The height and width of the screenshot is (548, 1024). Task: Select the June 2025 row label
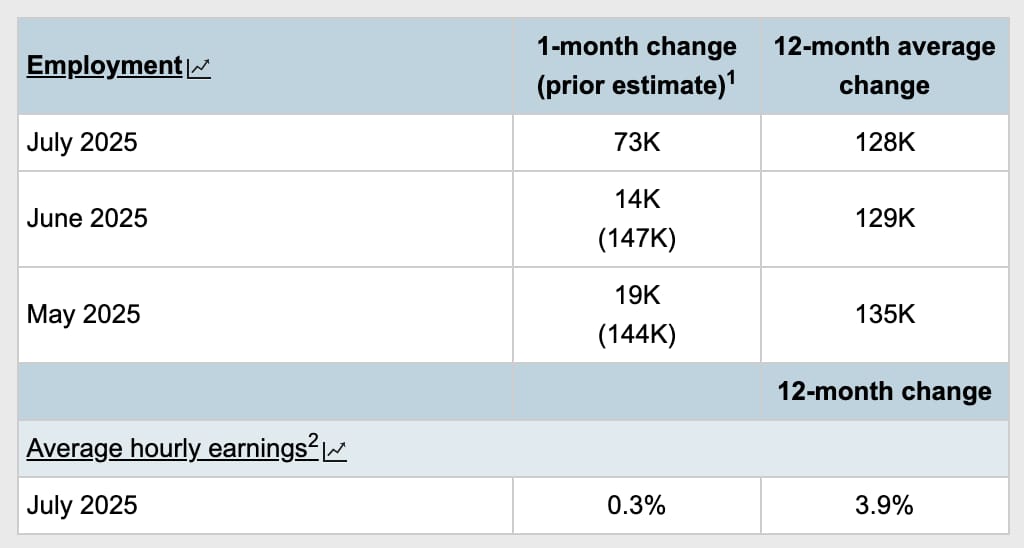(87, 218)
